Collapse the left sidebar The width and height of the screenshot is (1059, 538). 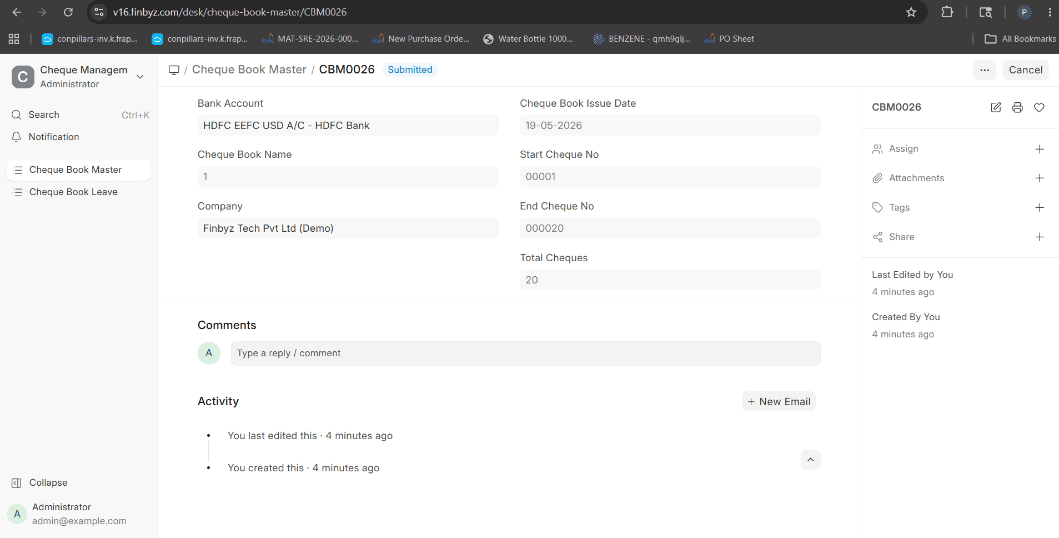click(x=39, y=483)
